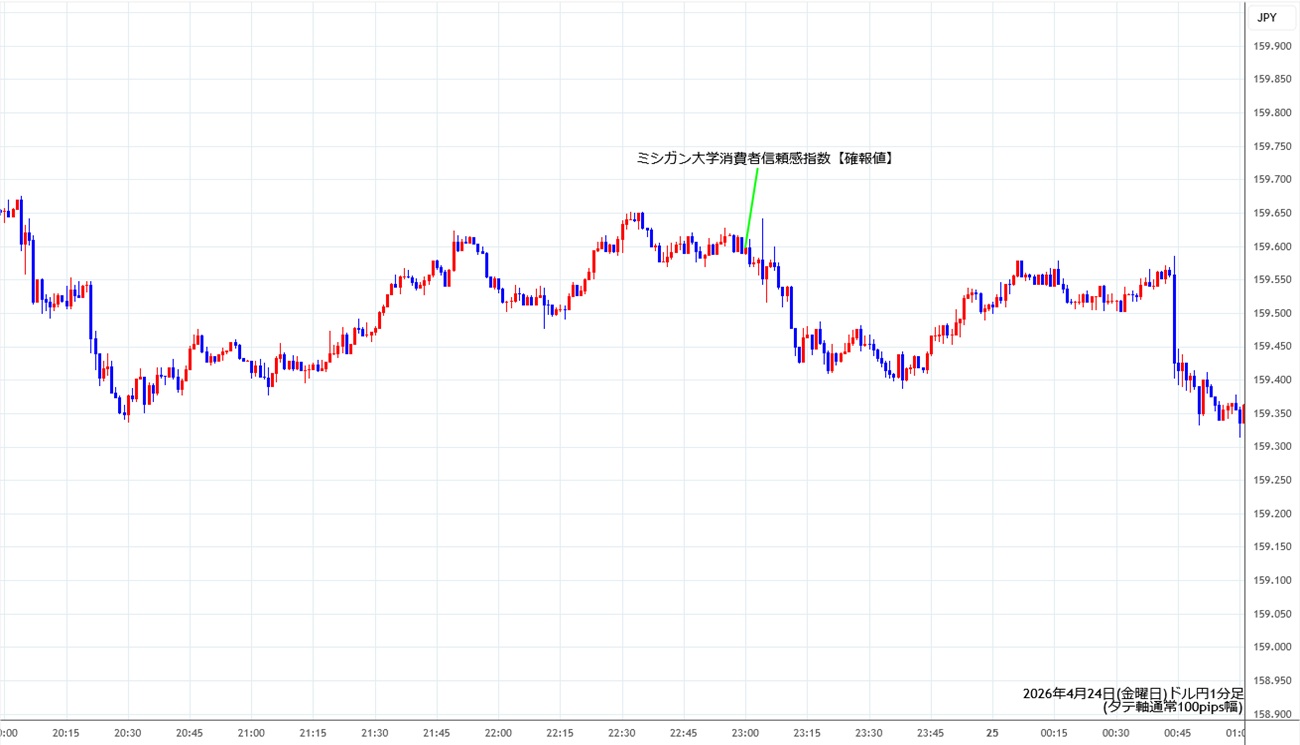
Task: Click the JPY currency label button
Action: [1266, 17]
